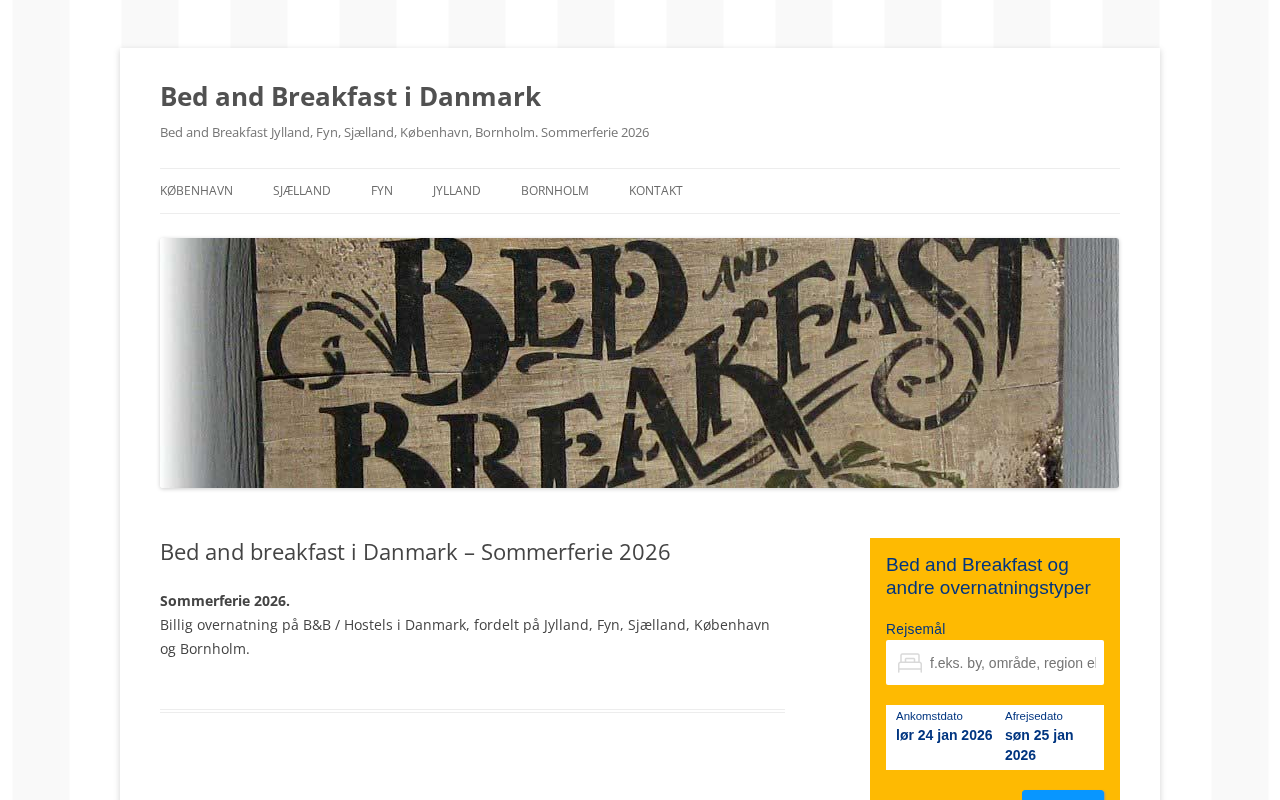The width and height of the screenshot is (1280, 800).
Task: Select the arrival date lør 24 jan 2026
Action: point(944,736)
